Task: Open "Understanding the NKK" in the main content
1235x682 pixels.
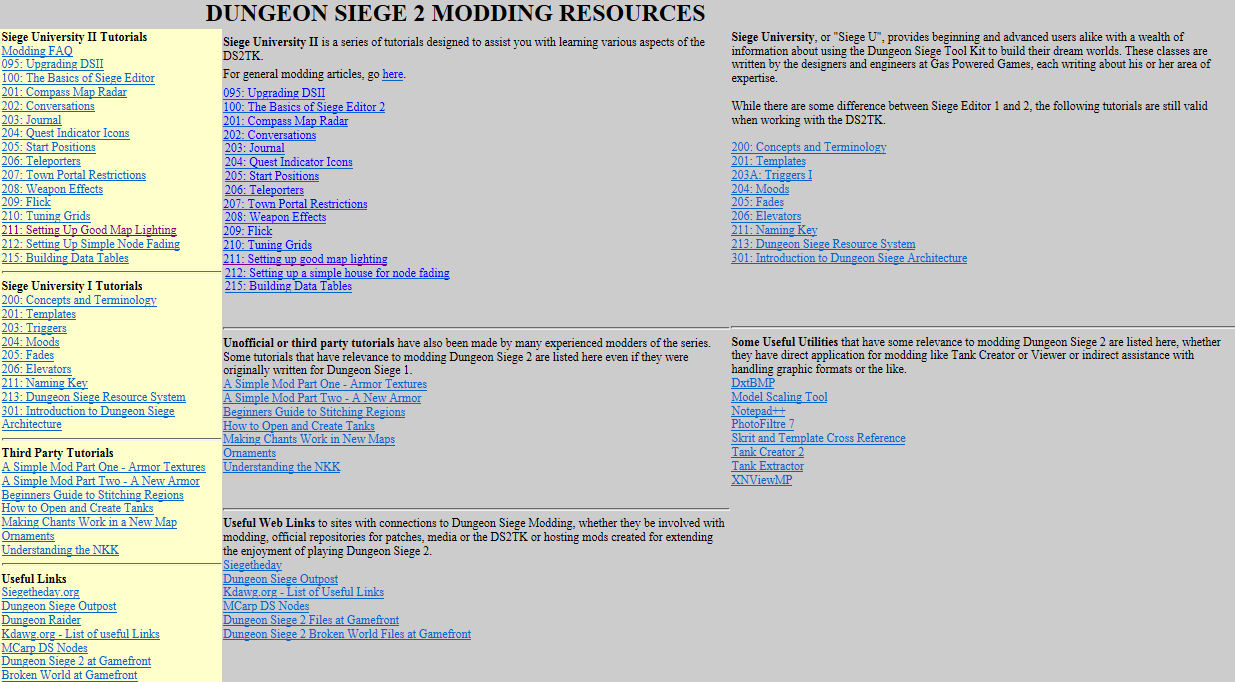Action: 281,467
